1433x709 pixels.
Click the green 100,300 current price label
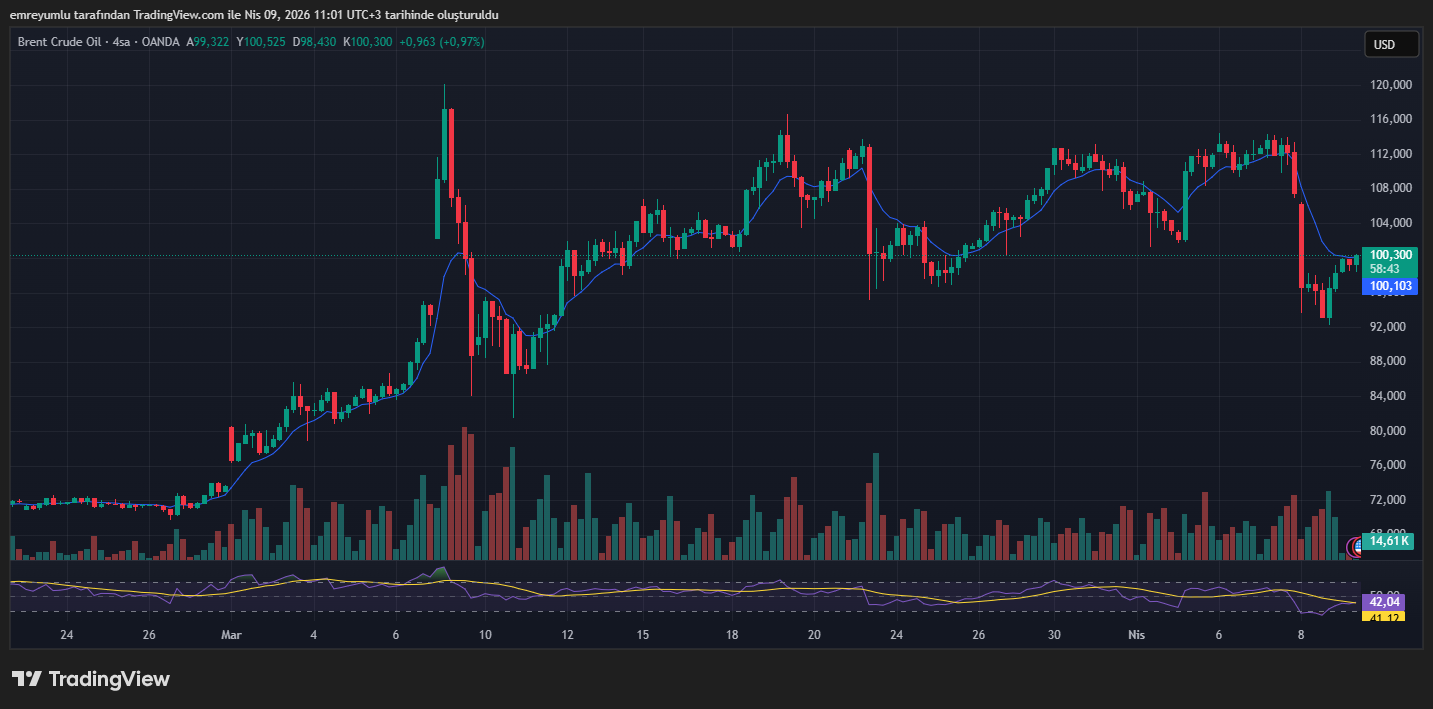1390,255
